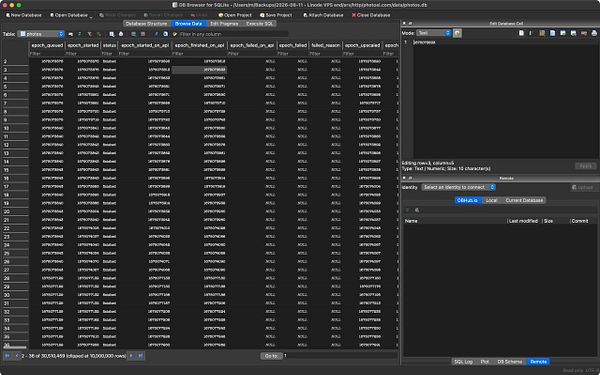Image resolution: width=600 pixels, height=375 pixels.
Task: Click the Filter box under the status column
Action: [x=109, y=54]
